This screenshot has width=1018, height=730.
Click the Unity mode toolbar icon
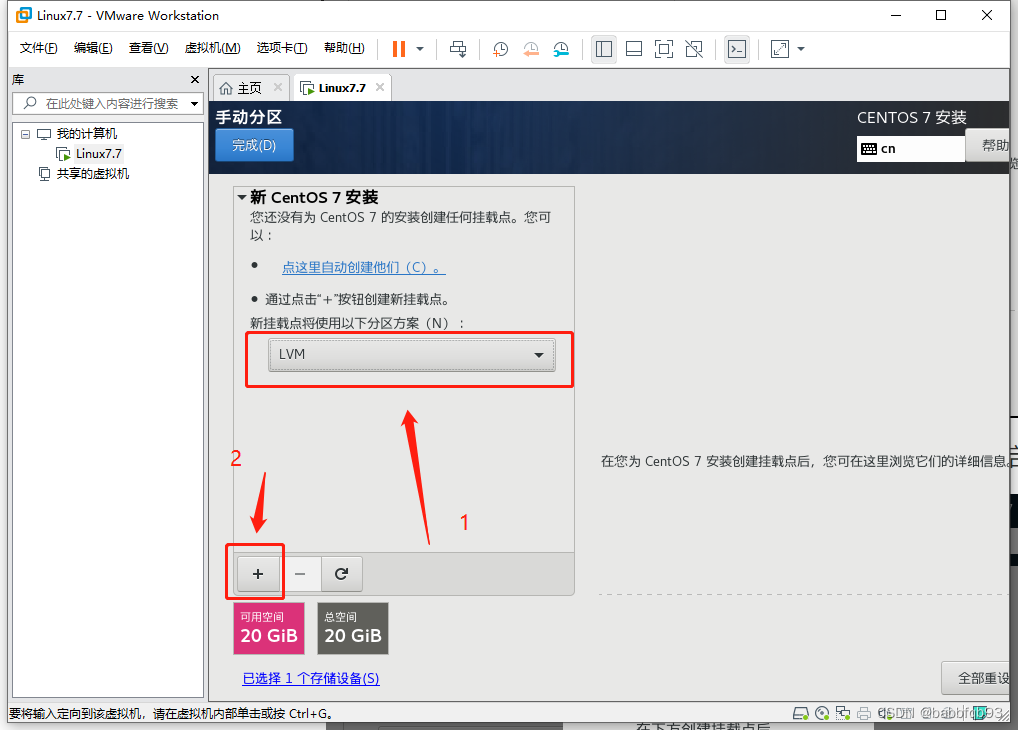tap(694, 49)
